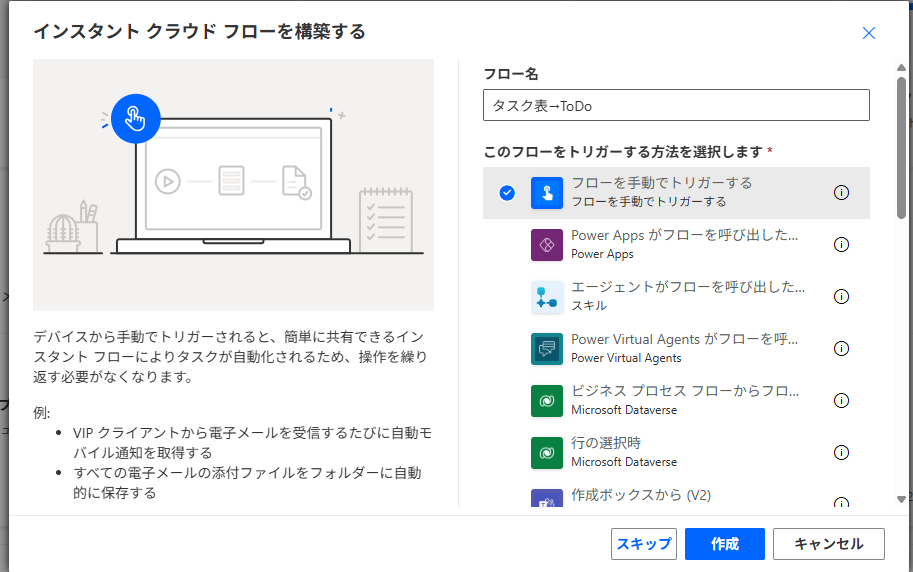Select 行の選択時 trigger option

pyautogui.click(x=676, y=453)
